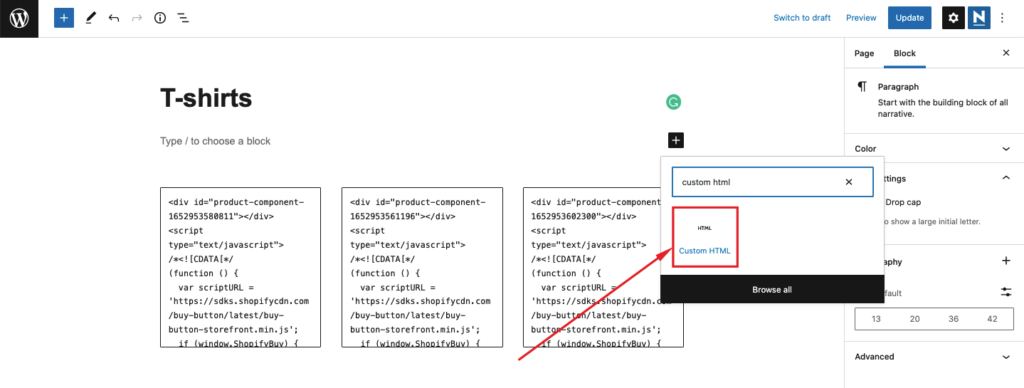Insert the Custom HTML block
The width and height of the screenshot is (1024, 388).
(705, 237)
